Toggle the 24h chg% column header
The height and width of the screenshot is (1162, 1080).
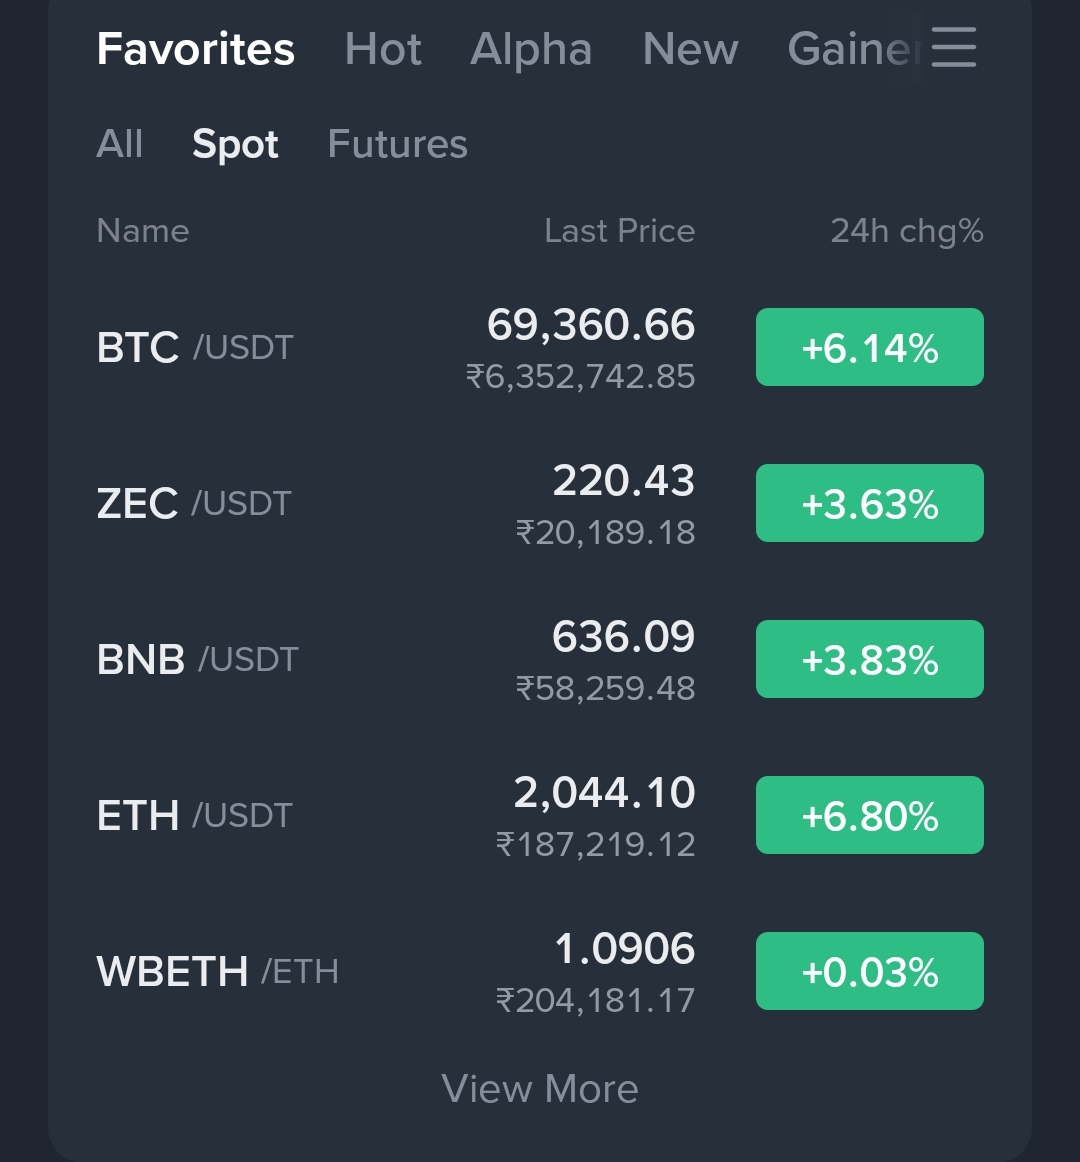[906, 231]
